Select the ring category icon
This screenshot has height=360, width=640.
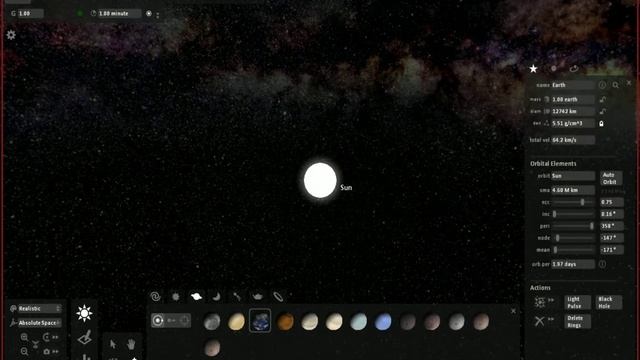(278, 297)
